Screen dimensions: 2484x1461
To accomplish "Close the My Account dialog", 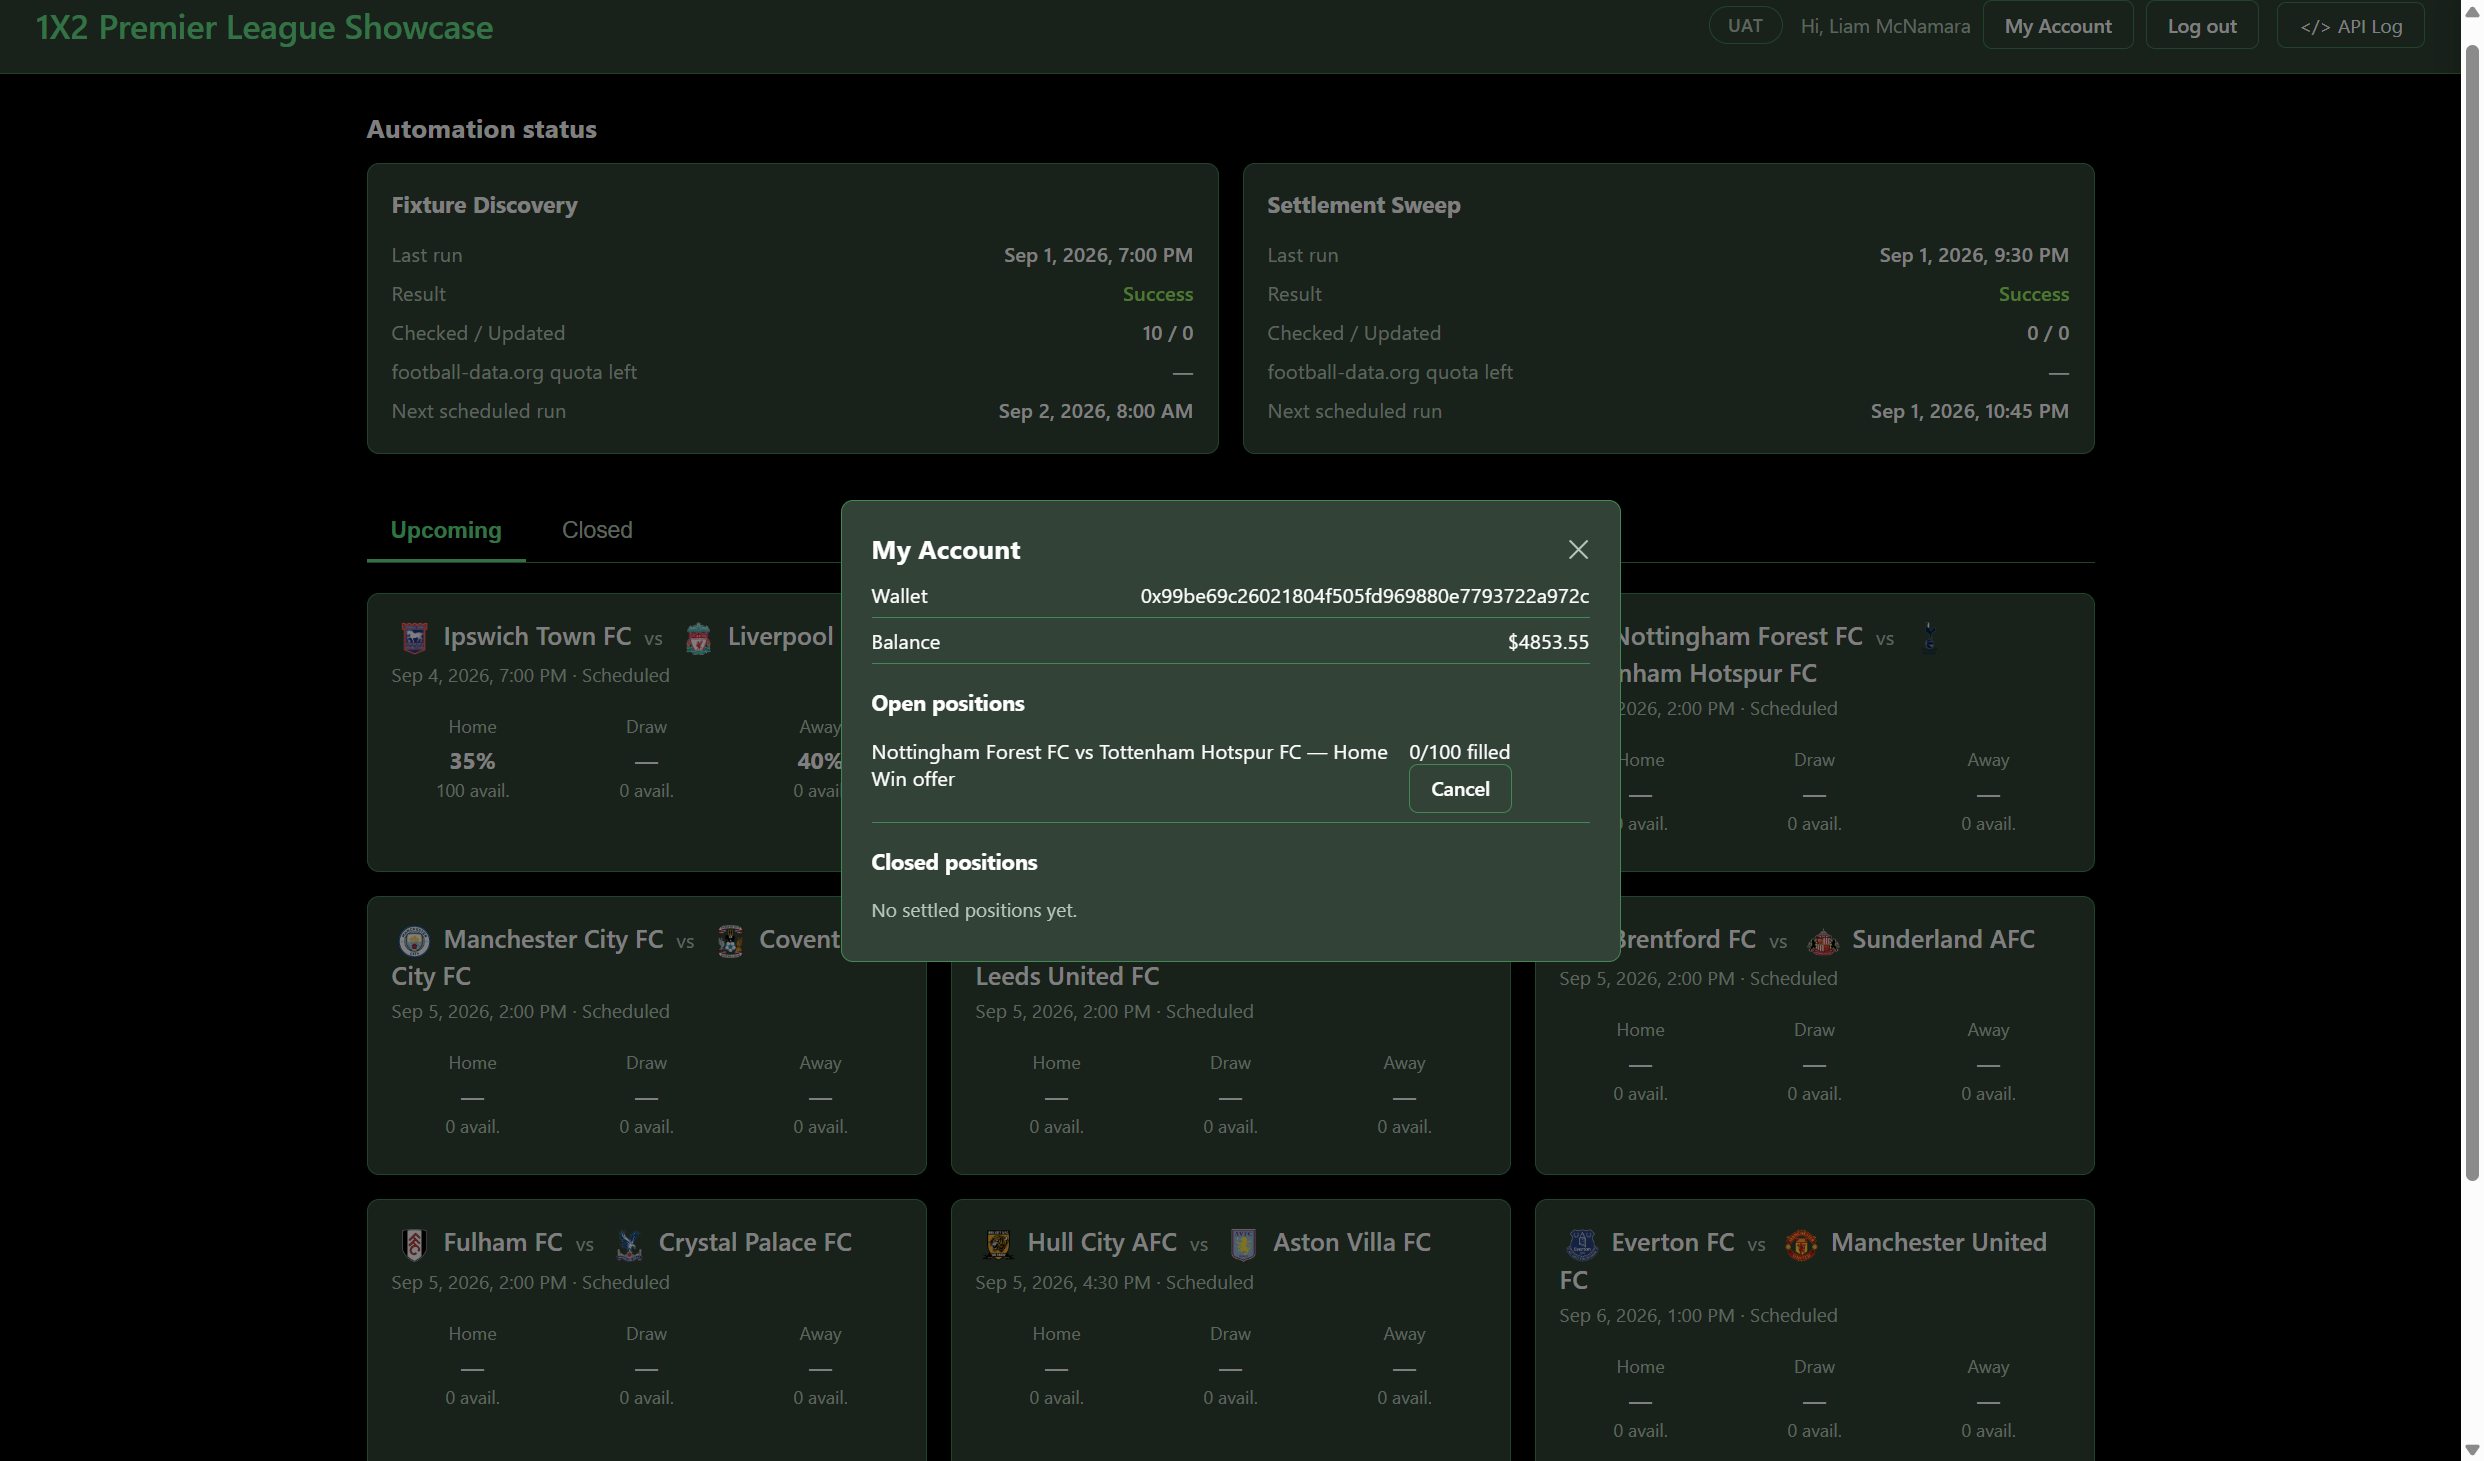I will (x=1578, y=550).
